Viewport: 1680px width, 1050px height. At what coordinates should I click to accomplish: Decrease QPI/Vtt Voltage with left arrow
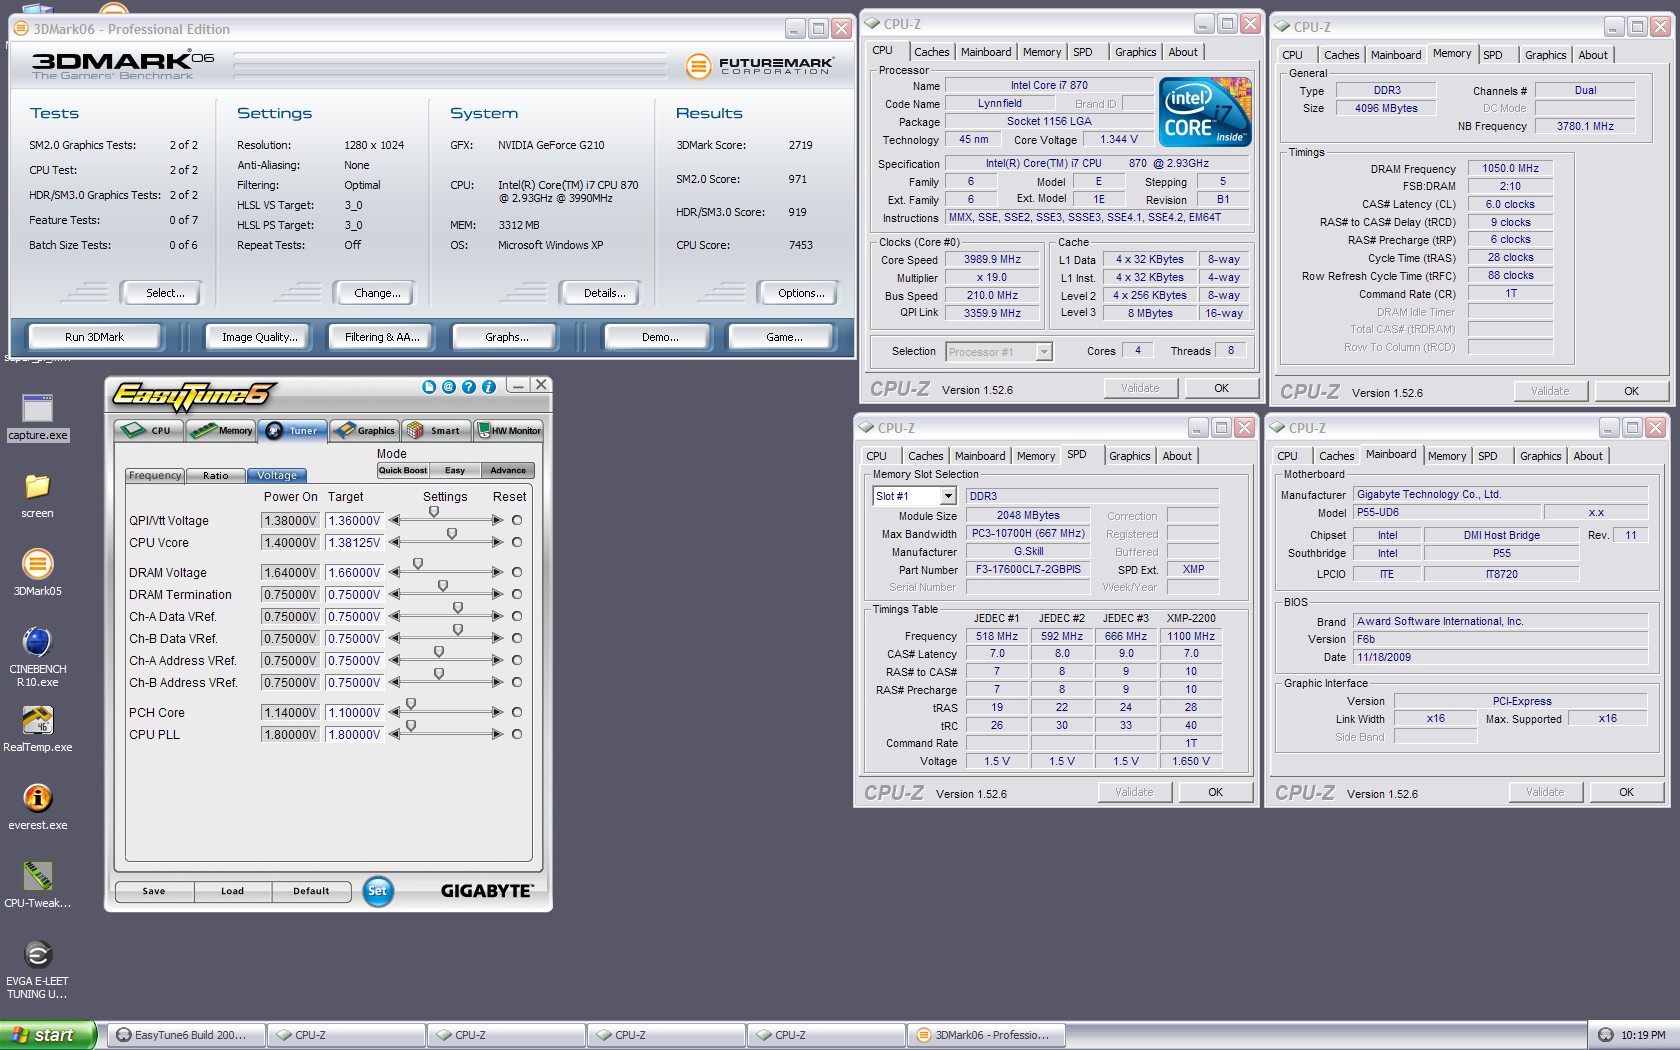click(395, 520)
